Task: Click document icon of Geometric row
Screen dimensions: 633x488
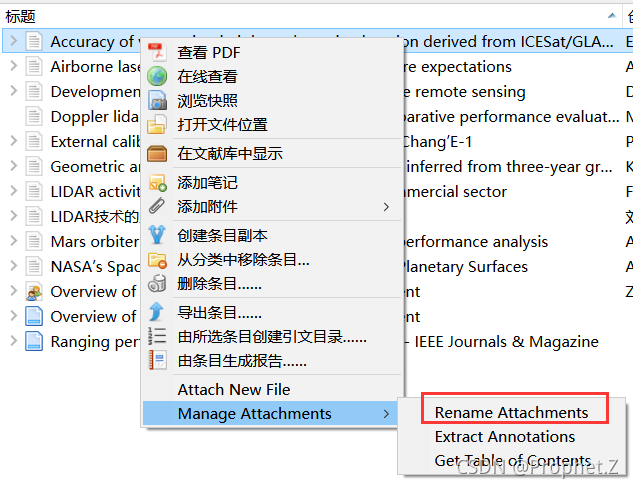Action: coord(34,166)
